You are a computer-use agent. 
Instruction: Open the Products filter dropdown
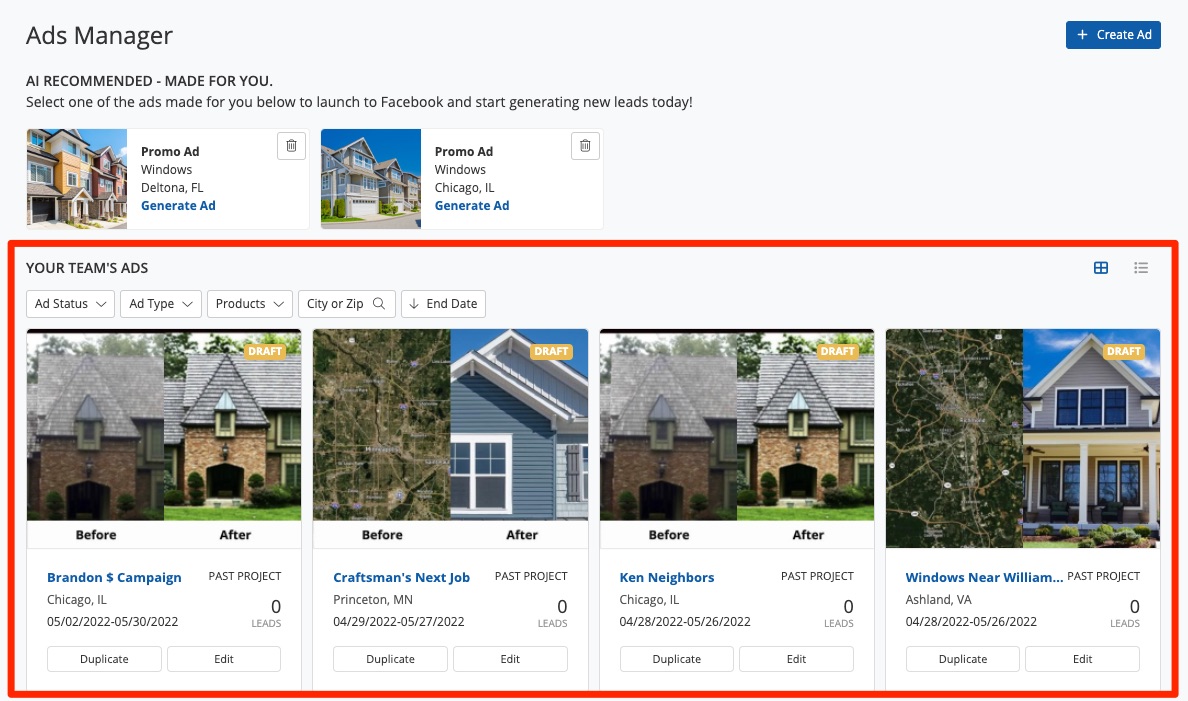(249, 304)
